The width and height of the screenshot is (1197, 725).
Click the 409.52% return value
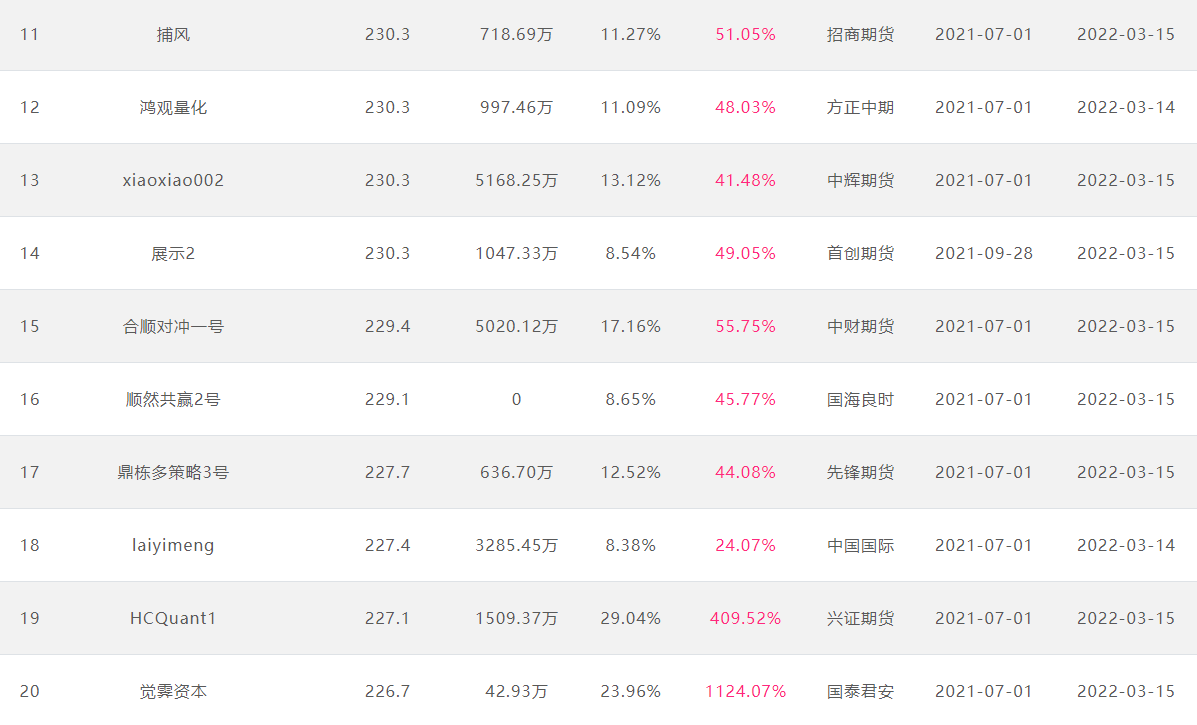pos(745,618)
